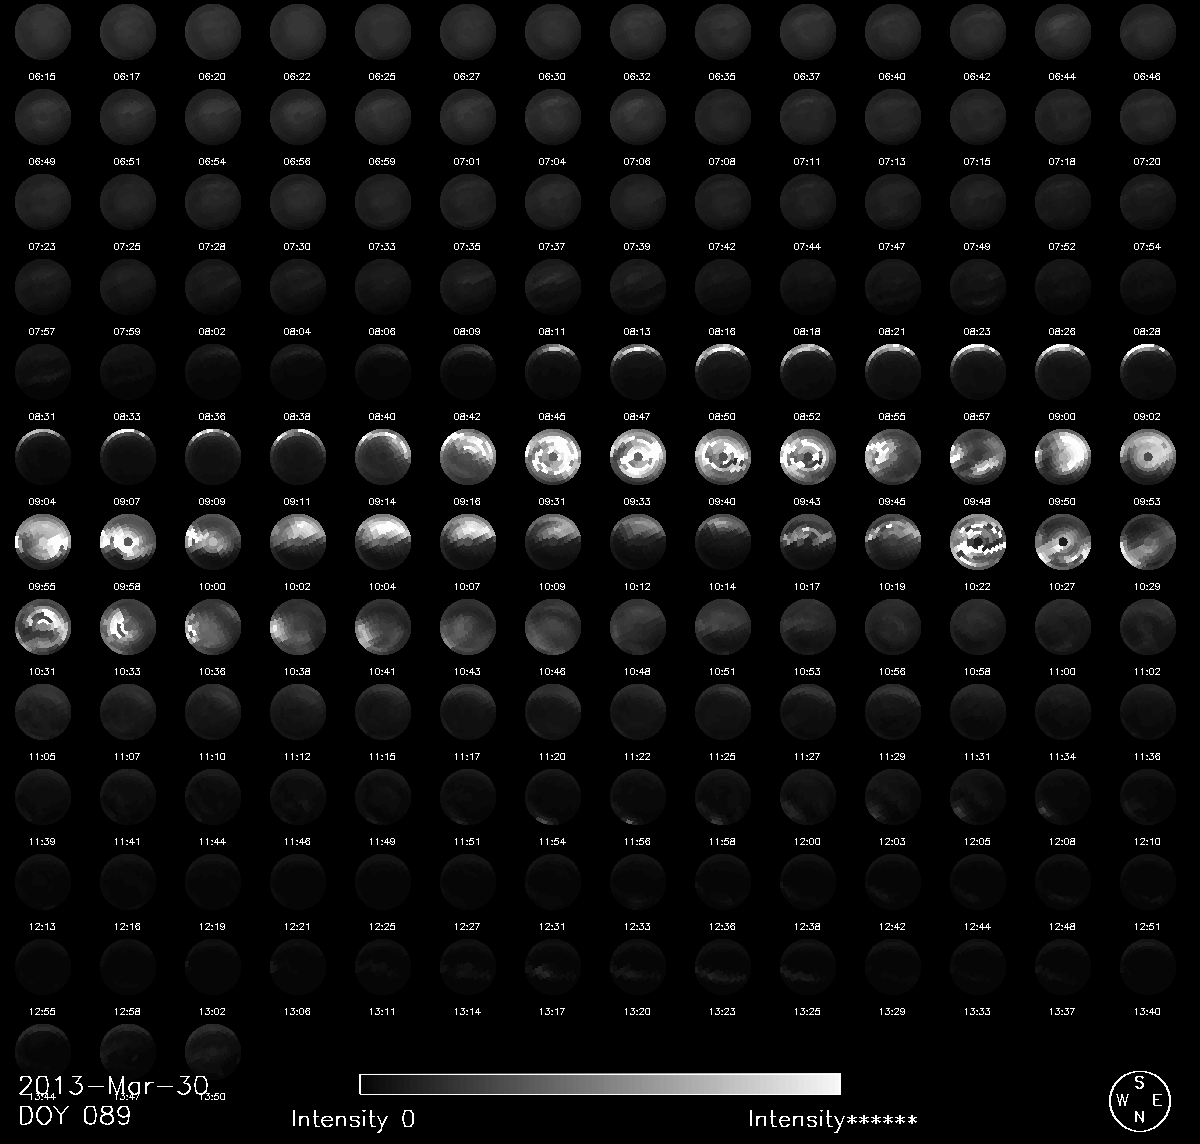Pick the disk thumbnail labeled 11:02
This screenshot has height=1144, width=1200.
[1148, 625]
